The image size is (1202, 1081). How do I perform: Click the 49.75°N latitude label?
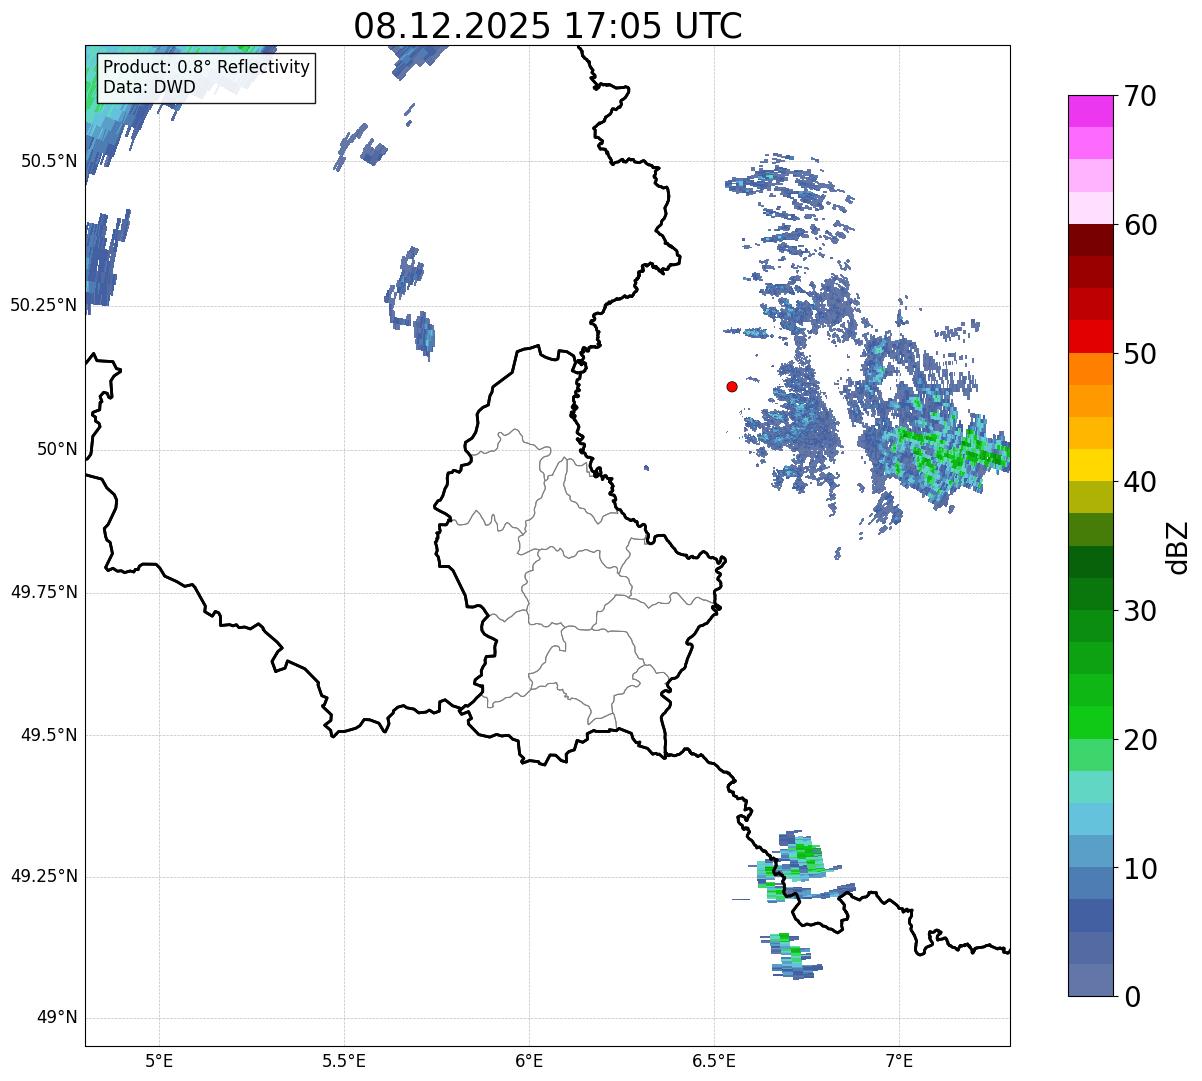click(x=44, y=592)
